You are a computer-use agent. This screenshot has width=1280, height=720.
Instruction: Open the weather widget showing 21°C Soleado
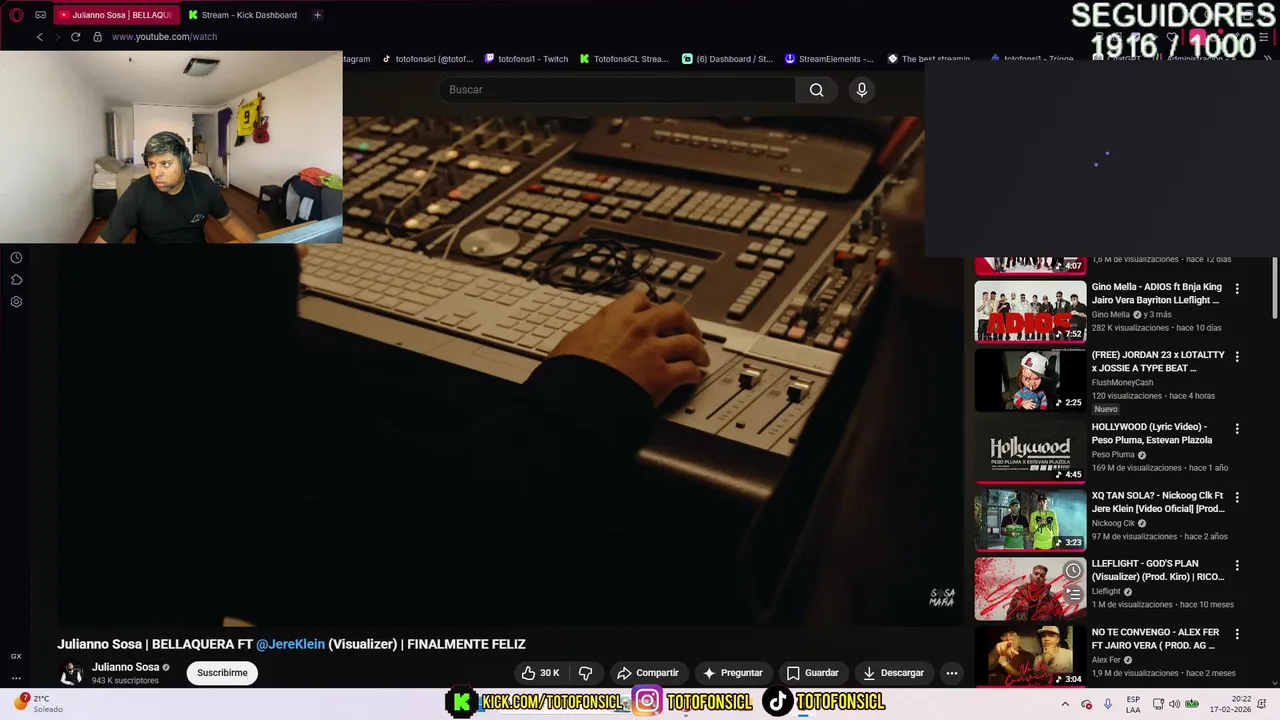point(38,703)
